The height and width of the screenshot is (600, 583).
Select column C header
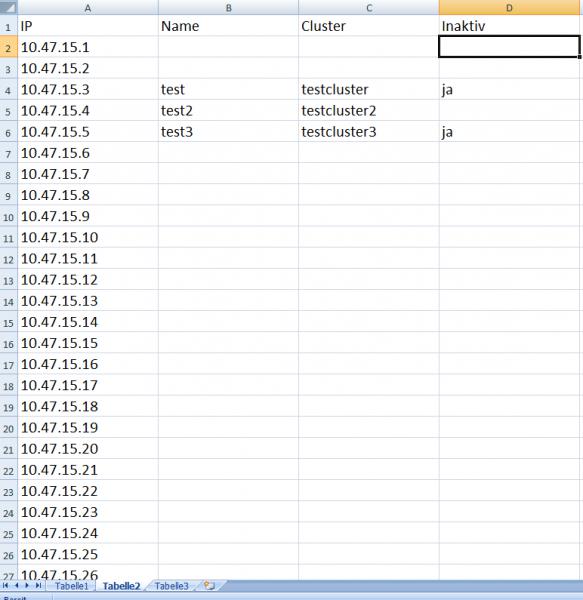coord(369,8)
